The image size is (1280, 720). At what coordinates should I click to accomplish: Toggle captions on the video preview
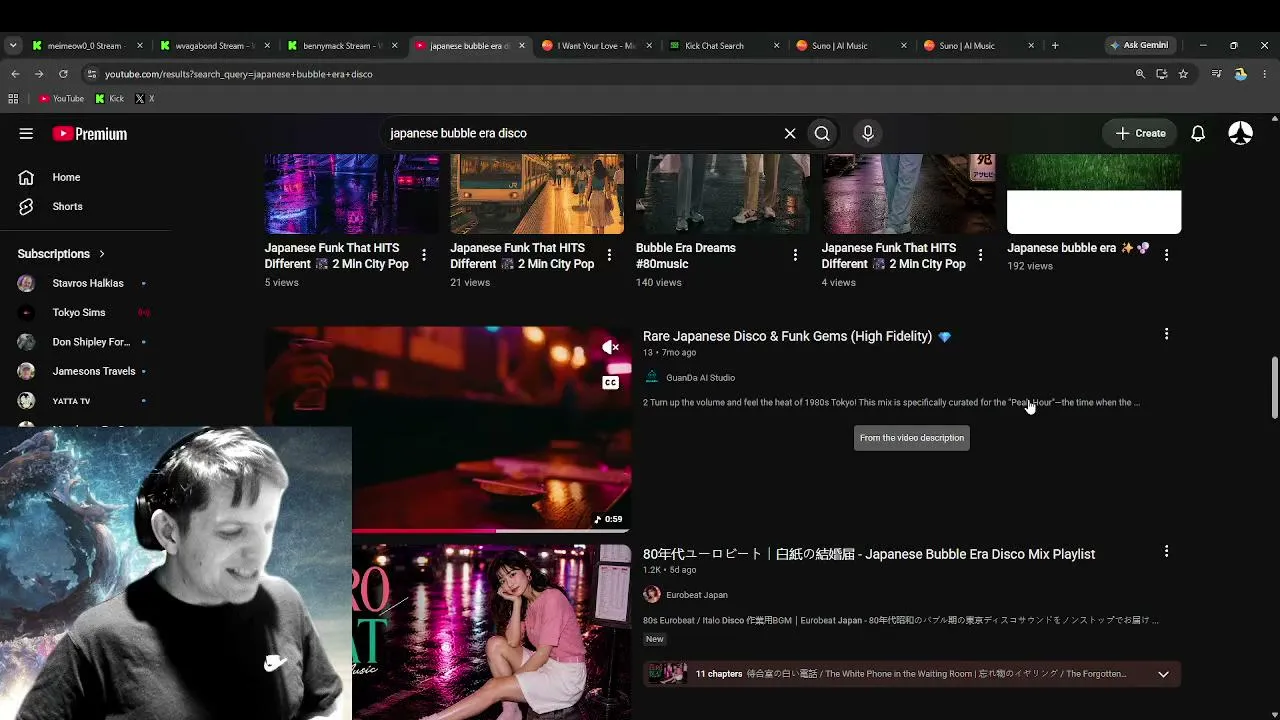pyautogui.click(x=610, y=382)
